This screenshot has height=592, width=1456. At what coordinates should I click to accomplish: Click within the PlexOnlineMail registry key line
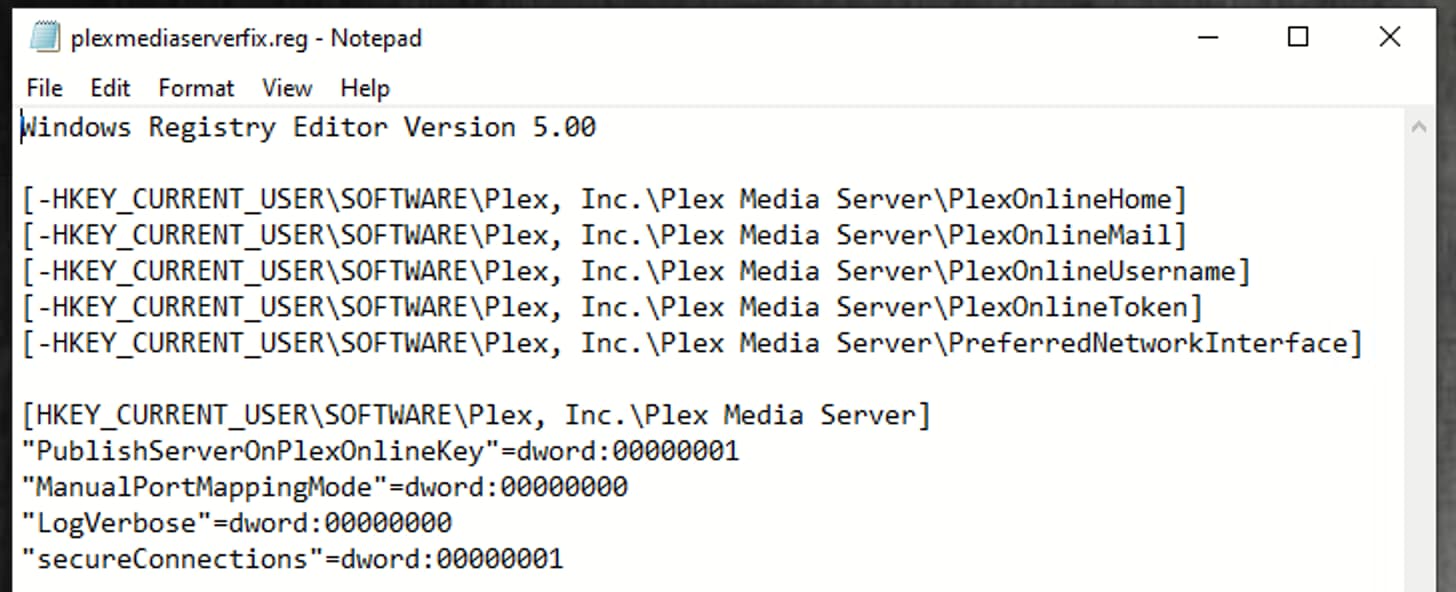click(x=604, y=235)
